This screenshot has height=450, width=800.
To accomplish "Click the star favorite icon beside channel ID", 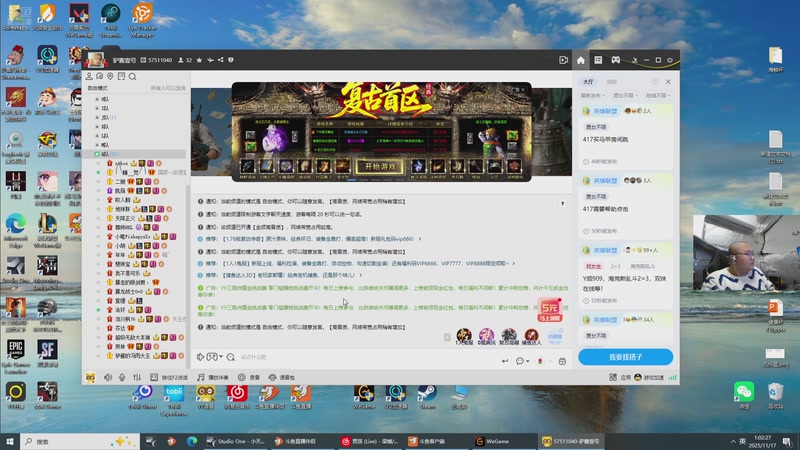I will 199,60.
